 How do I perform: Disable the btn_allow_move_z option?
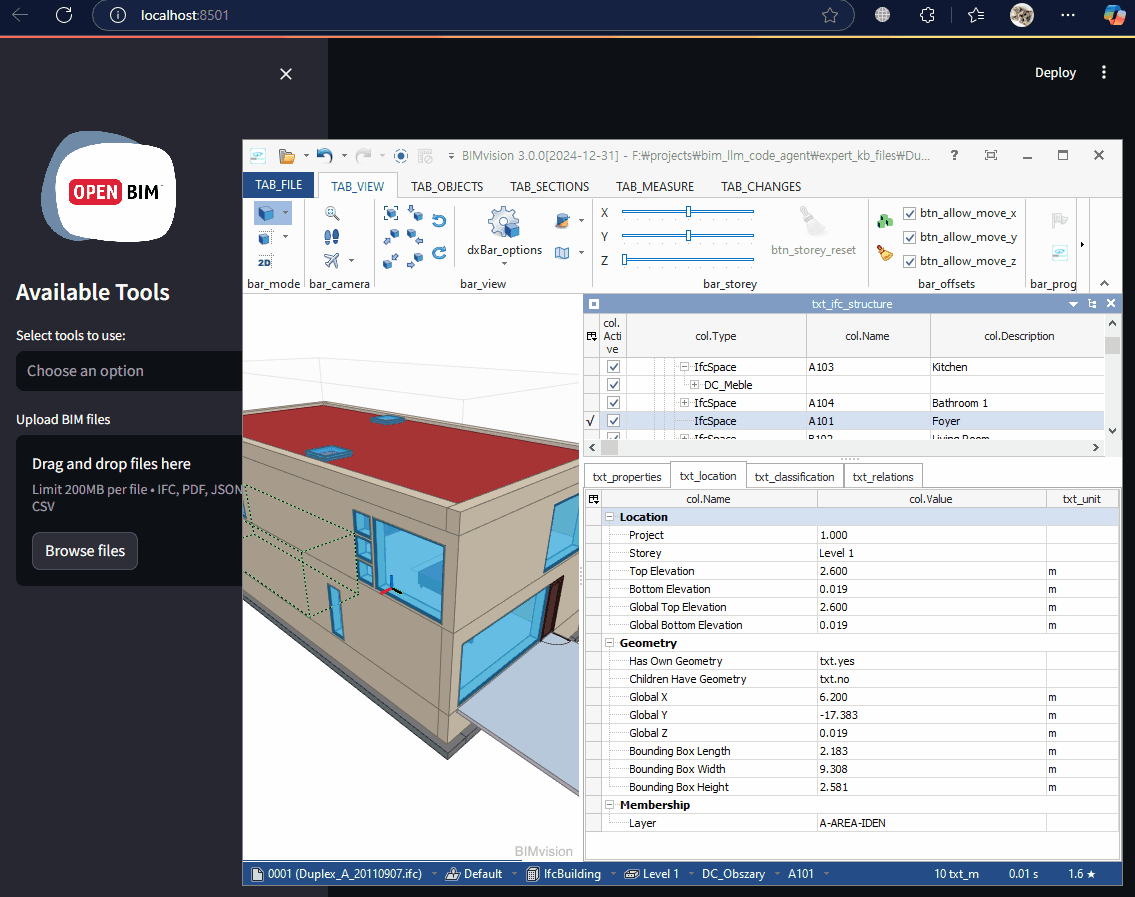(910, 260)
